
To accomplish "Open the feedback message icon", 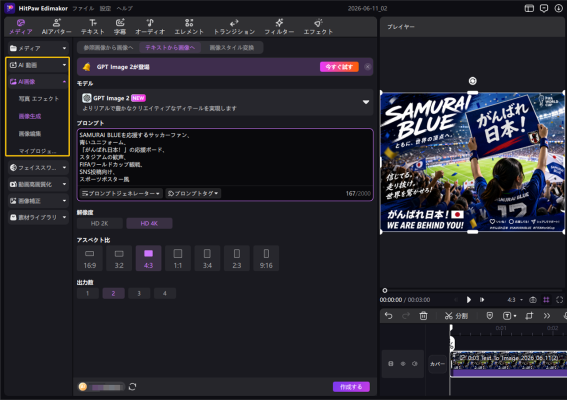I will click(x=544, y=8).
